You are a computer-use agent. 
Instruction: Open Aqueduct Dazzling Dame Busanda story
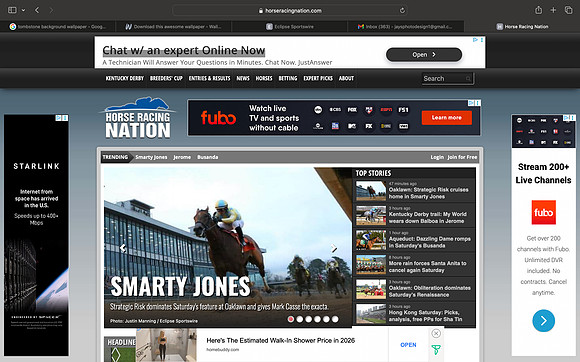(x=429, y=242)
